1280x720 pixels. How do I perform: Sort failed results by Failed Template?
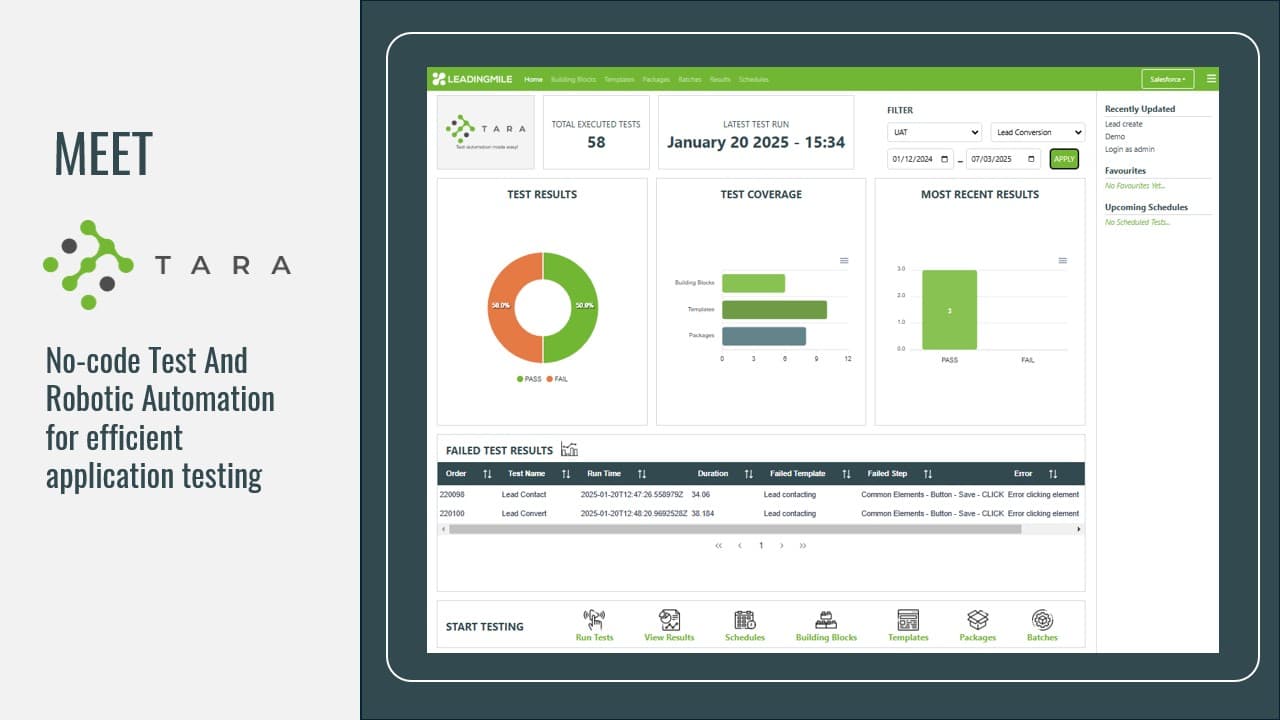846,474
